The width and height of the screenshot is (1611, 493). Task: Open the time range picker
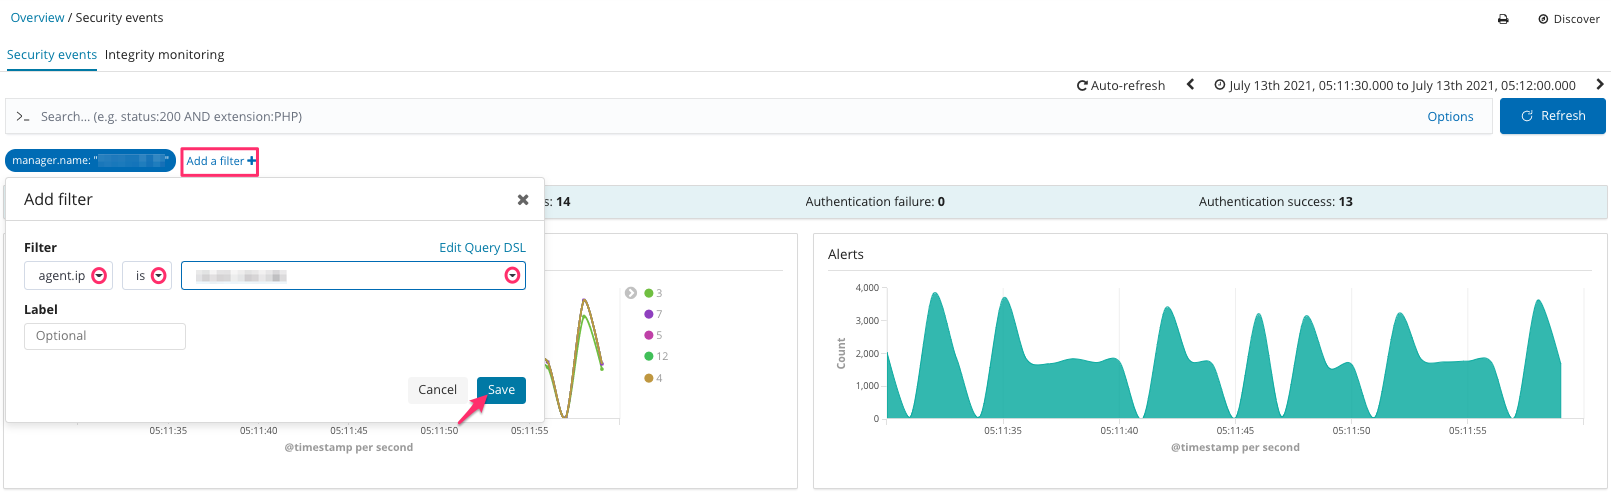point(1394,86)
